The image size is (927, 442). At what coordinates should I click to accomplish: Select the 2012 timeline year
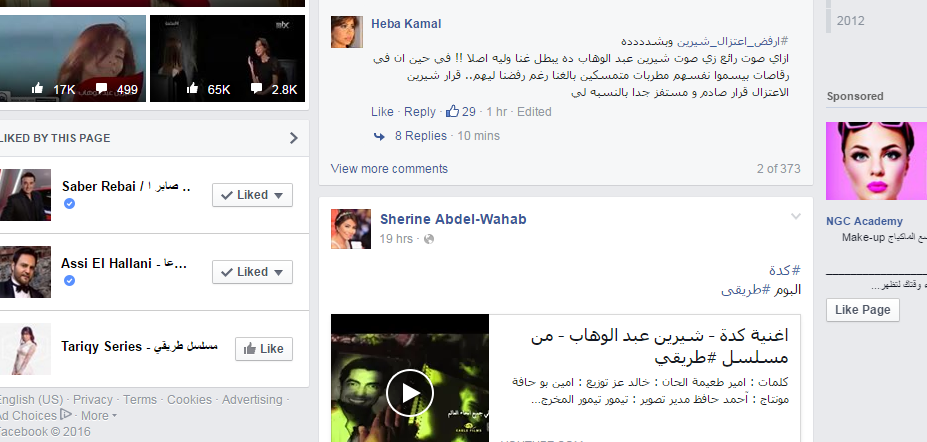851,21
